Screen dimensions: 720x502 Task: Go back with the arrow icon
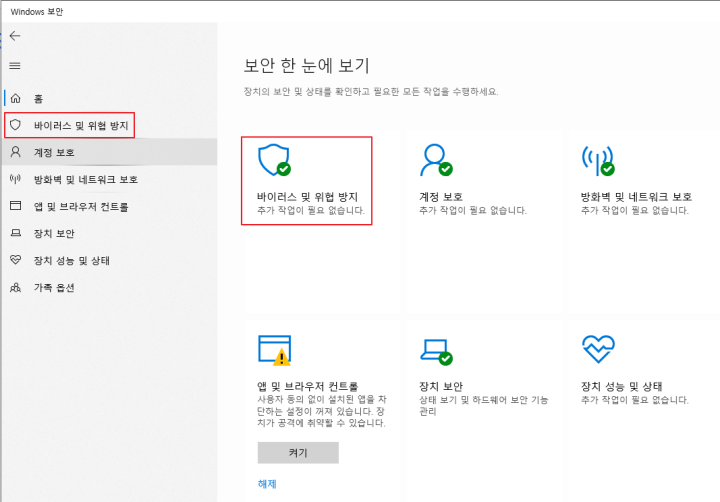click(15, 36)
